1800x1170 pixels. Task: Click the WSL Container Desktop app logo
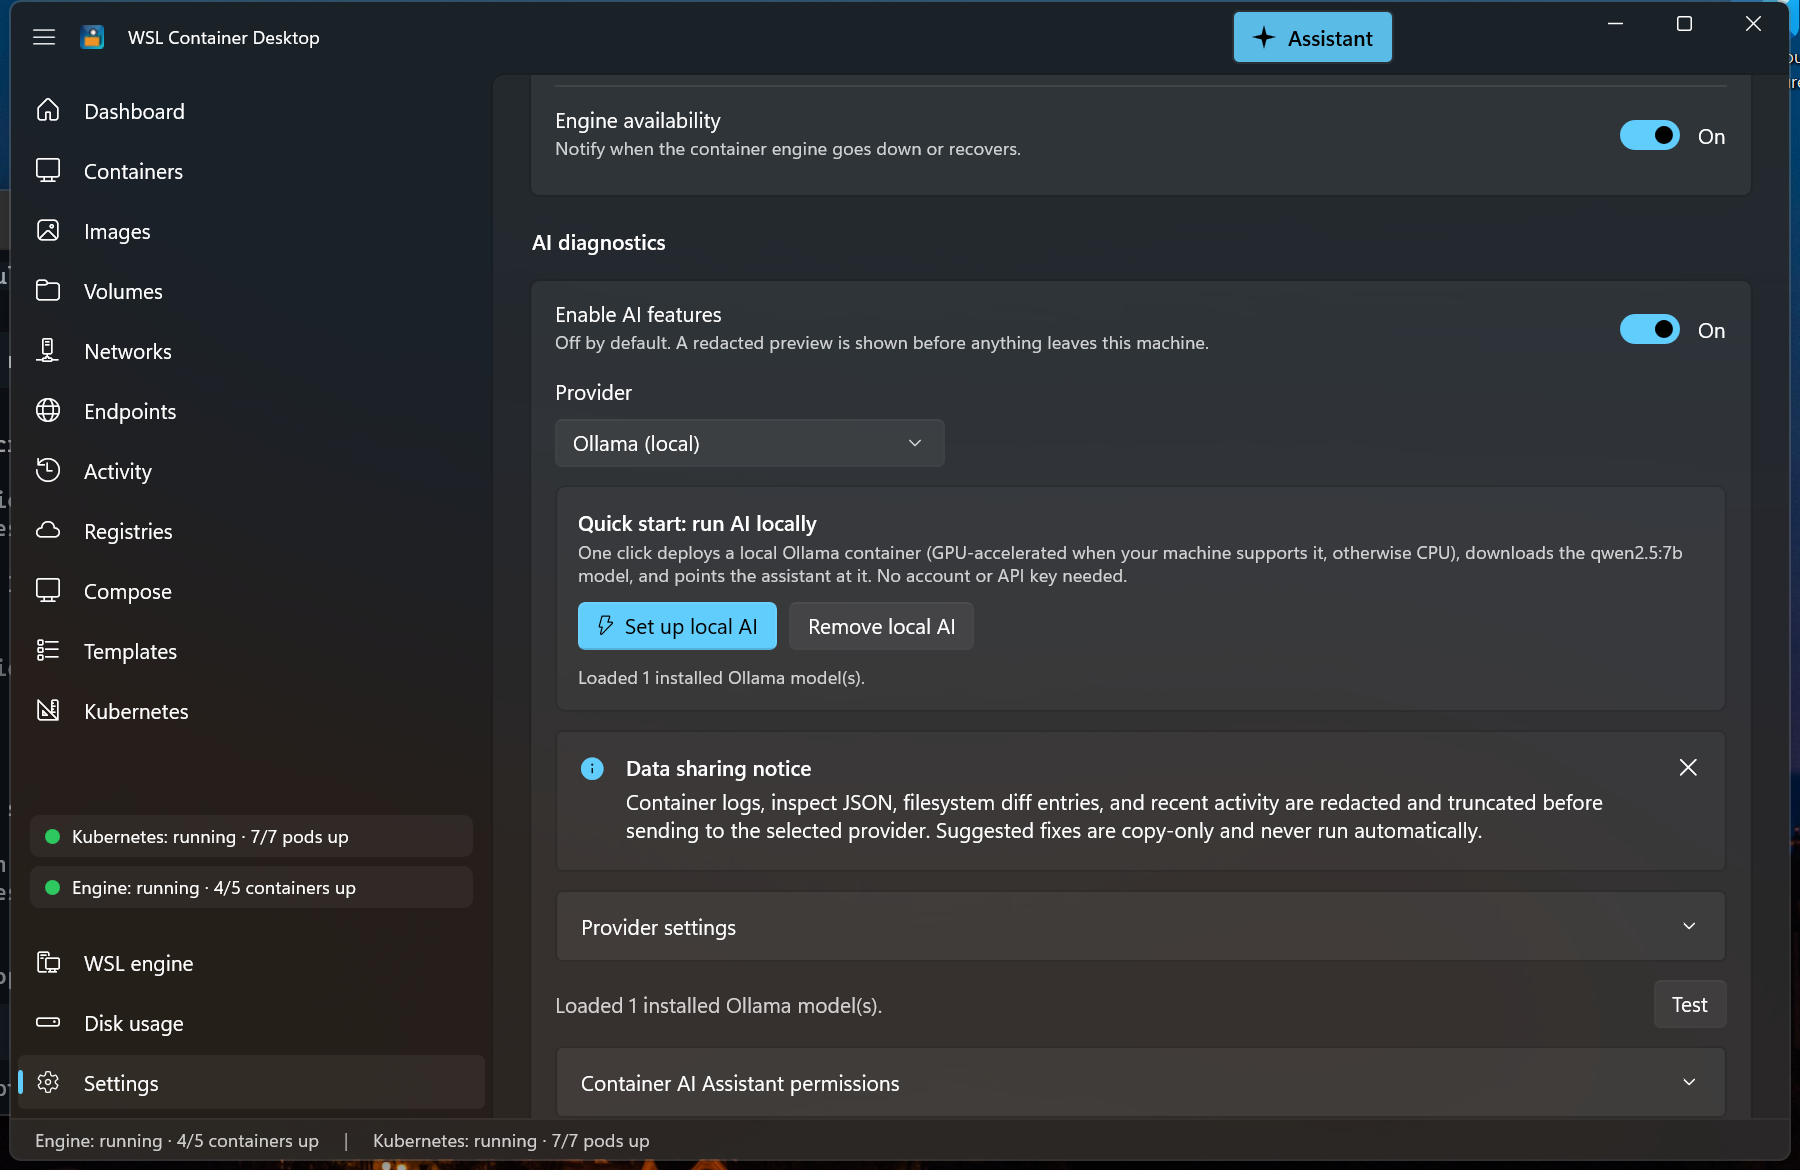(x=92, y=37)
